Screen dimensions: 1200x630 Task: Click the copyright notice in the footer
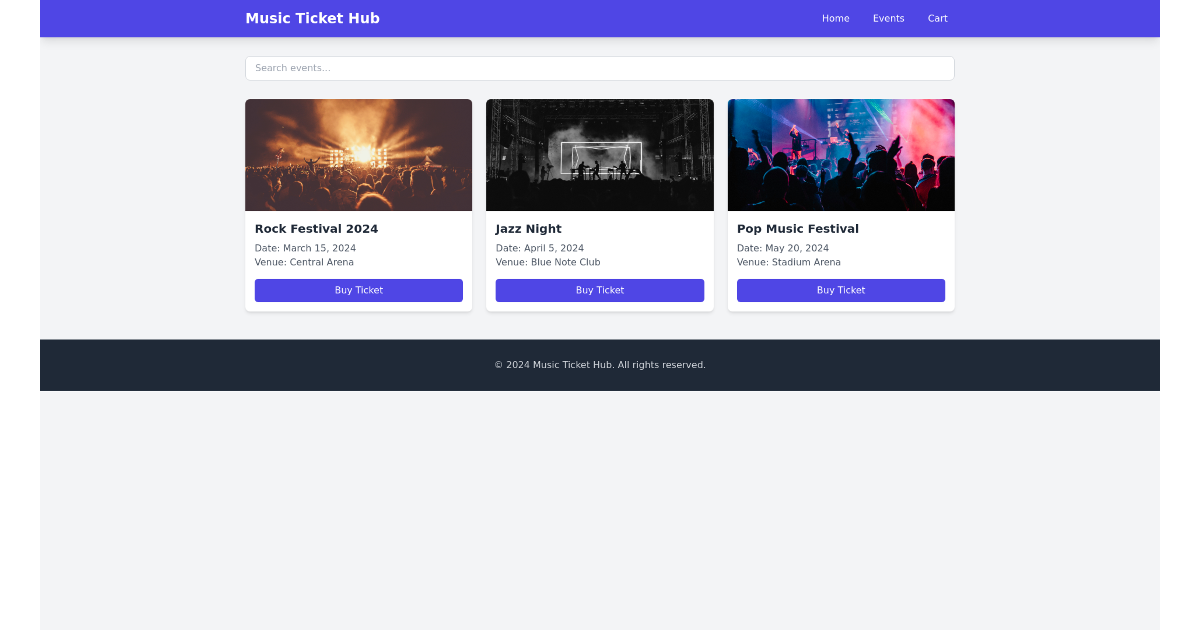(x=600, y=365)
